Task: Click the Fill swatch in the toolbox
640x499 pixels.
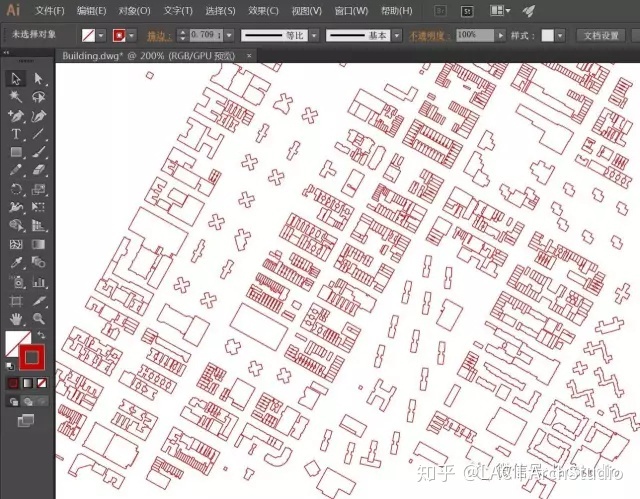Action: [x=14, y=341]
